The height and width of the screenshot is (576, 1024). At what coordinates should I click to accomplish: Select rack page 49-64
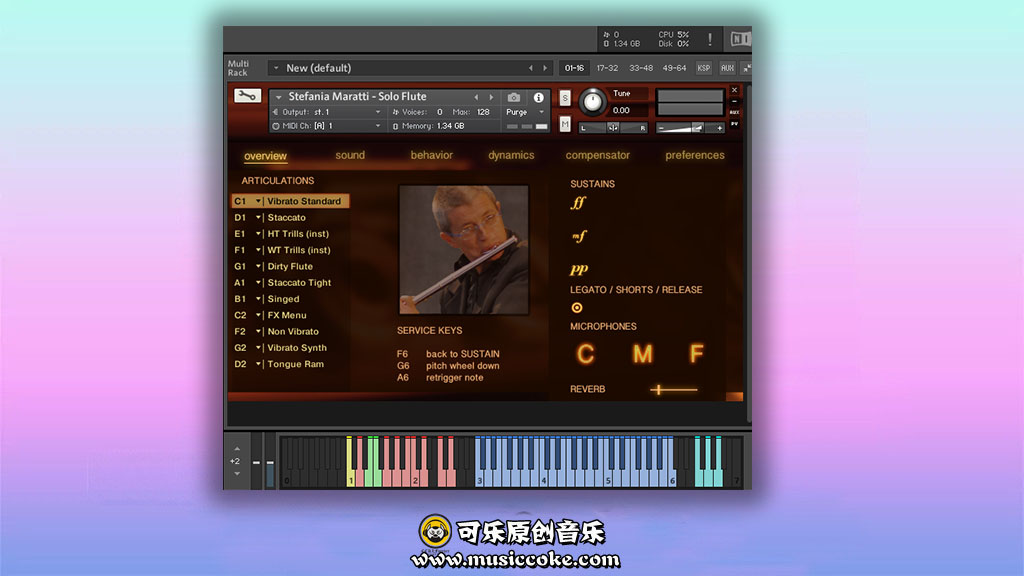click(x=674, y=68)
